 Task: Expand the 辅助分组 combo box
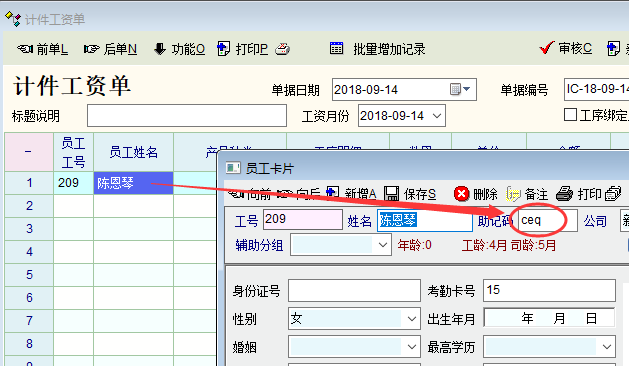pyautogui.click(x=383, y=245)
